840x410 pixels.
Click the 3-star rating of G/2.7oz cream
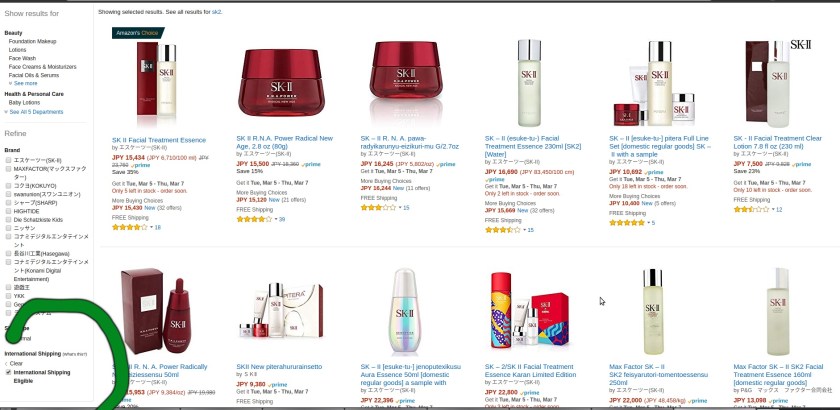pos(378,207)
